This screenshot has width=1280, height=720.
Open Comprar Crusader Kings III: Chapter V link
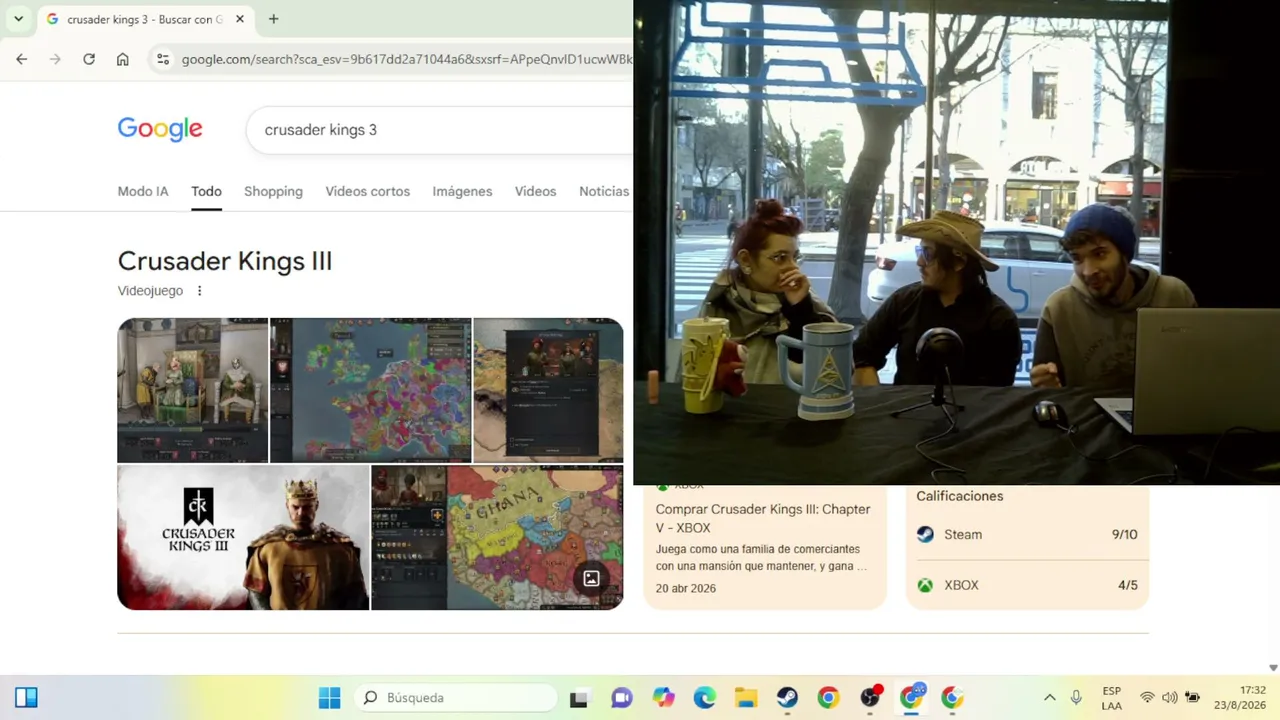coord(763,518)
